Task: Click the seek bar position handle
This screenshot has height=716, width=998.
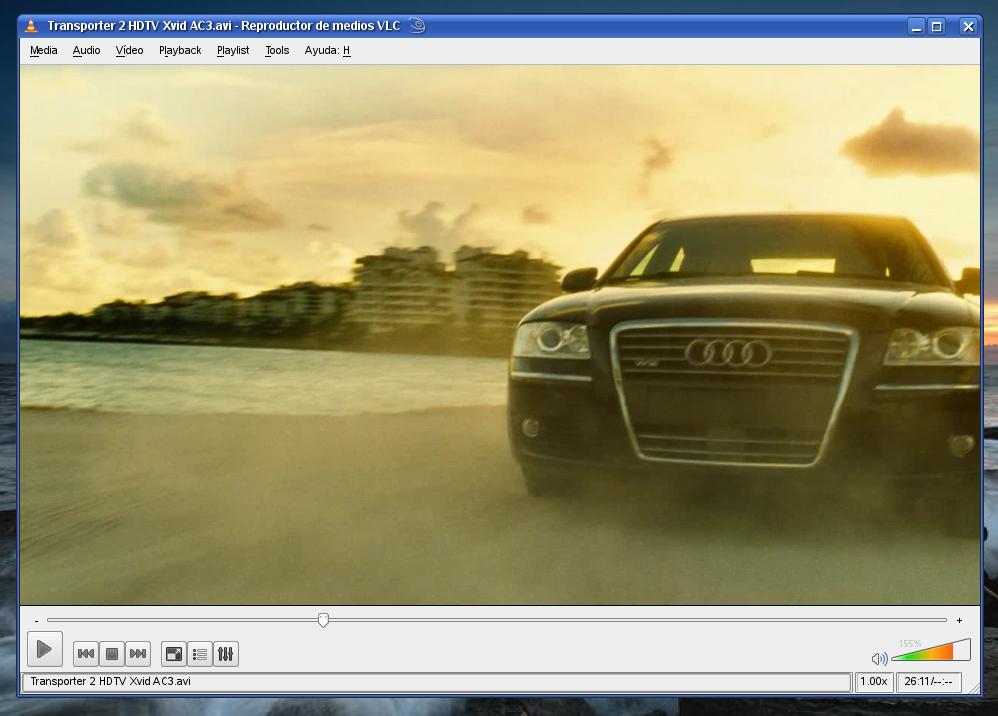Action: point(323,620)
